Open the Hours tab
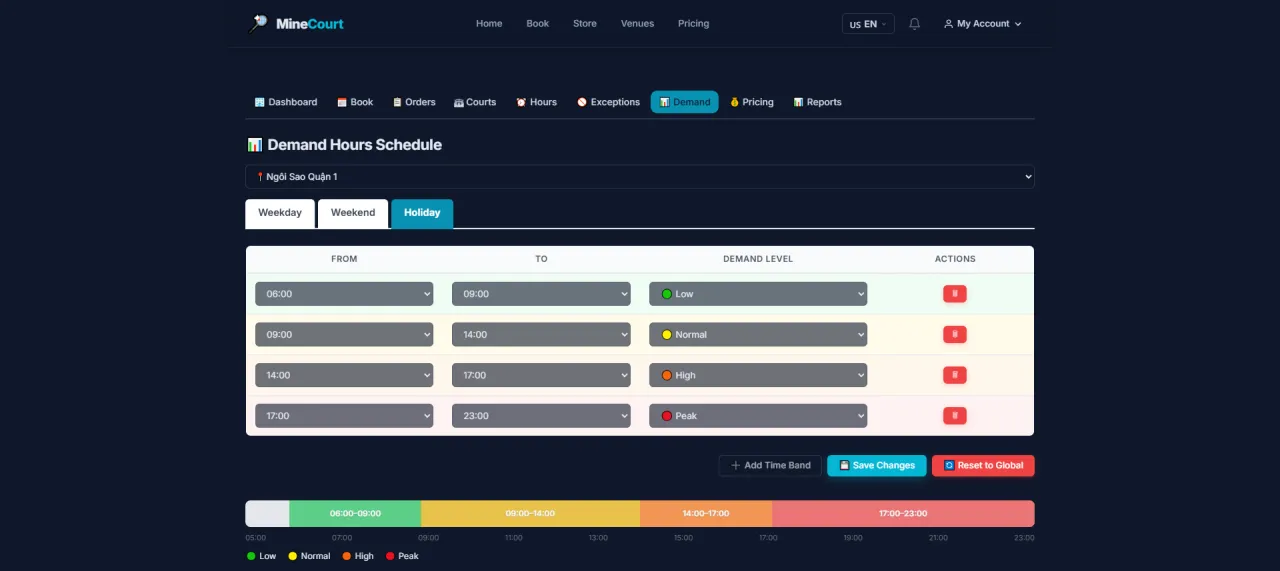The height and width of the screenshot is (571, 1280). [x=537, y=102]
